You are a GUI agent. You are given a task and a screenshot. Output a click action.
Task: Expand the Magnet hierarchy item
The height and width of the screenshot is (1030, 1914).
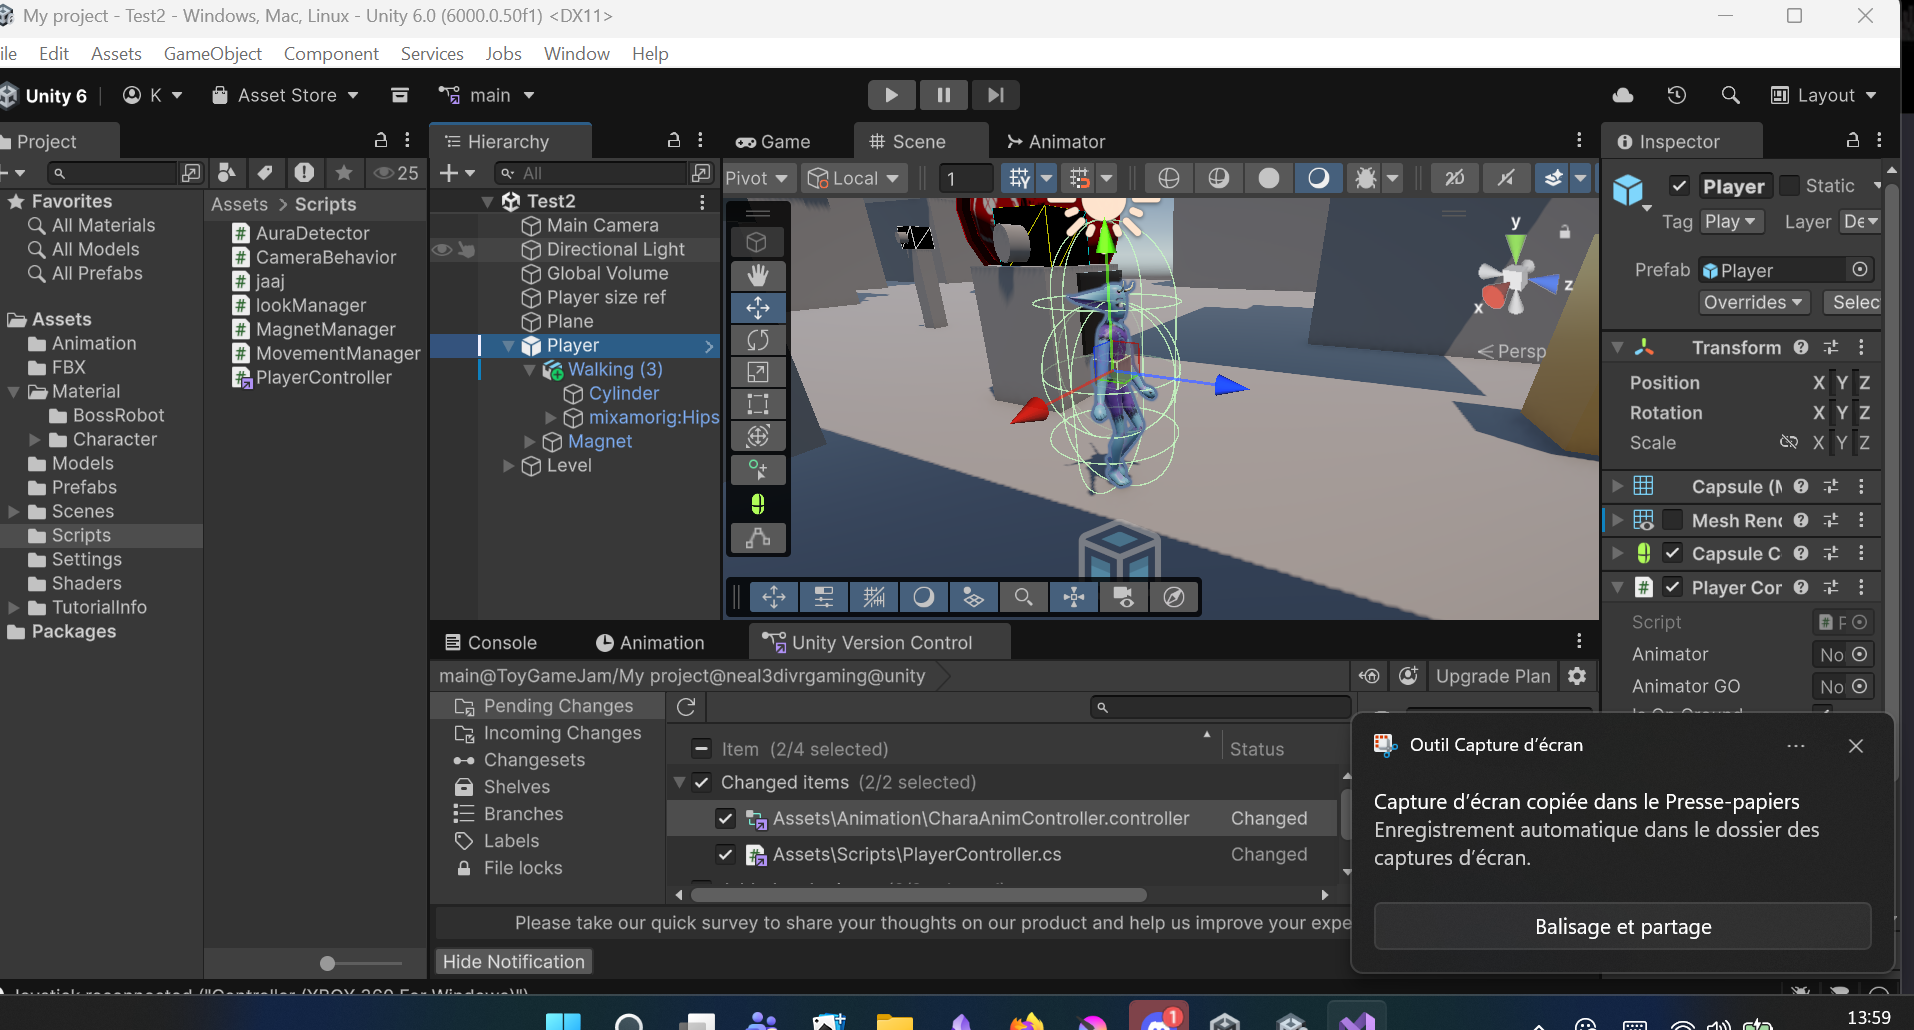[529, 442]
